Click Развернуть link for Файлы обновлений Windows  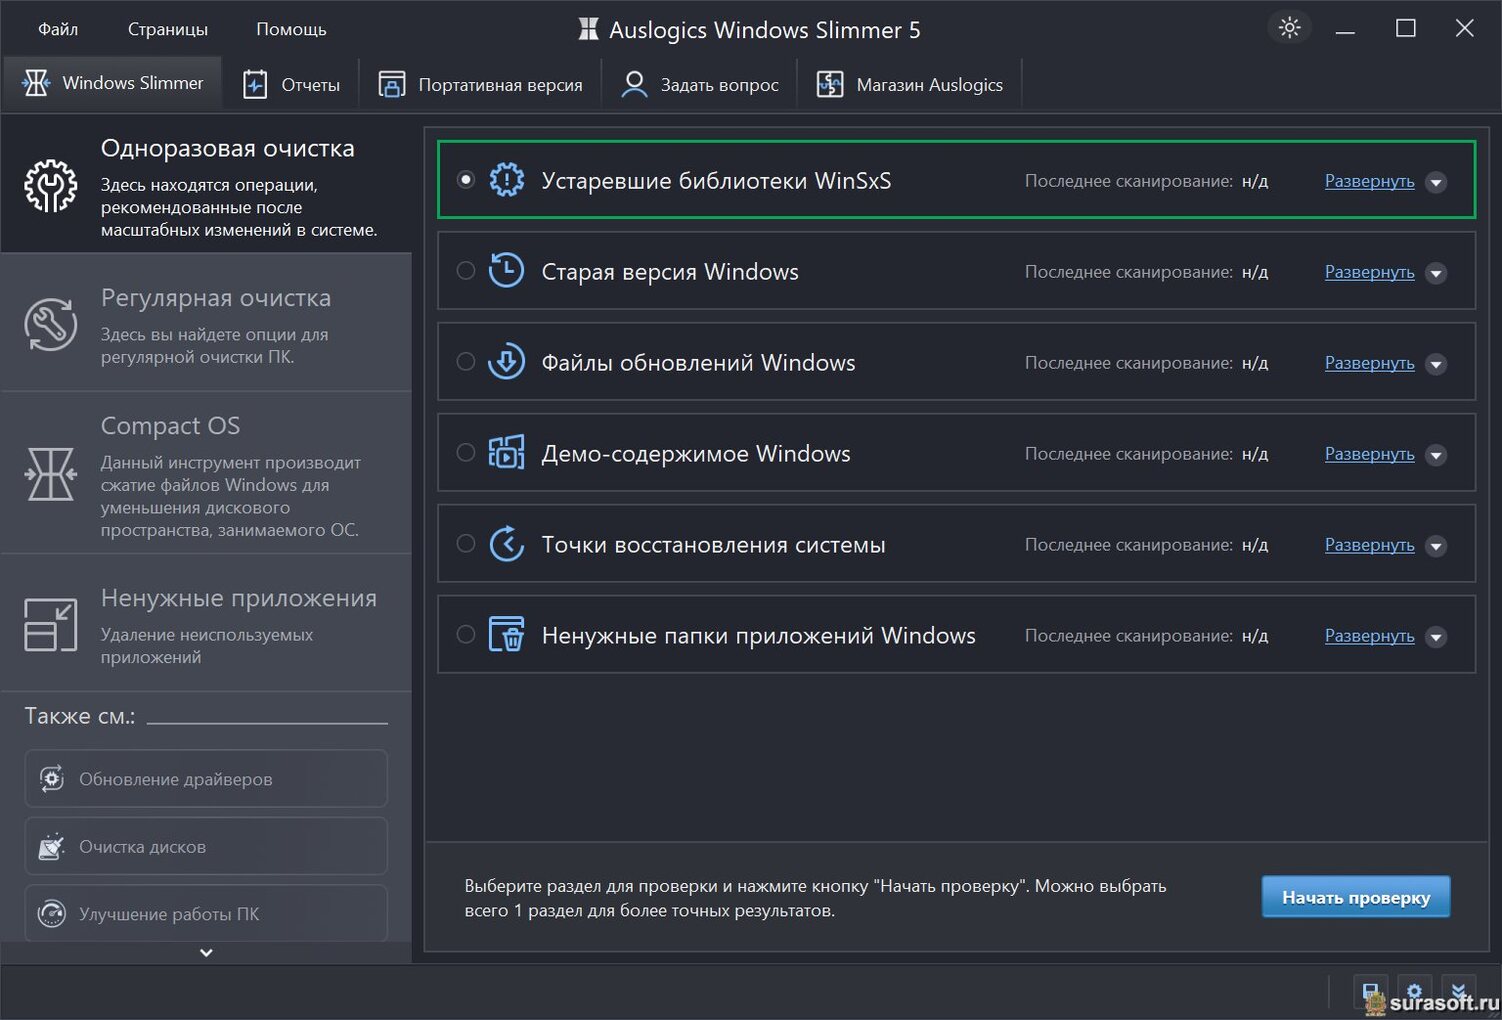coord(1369,363)
